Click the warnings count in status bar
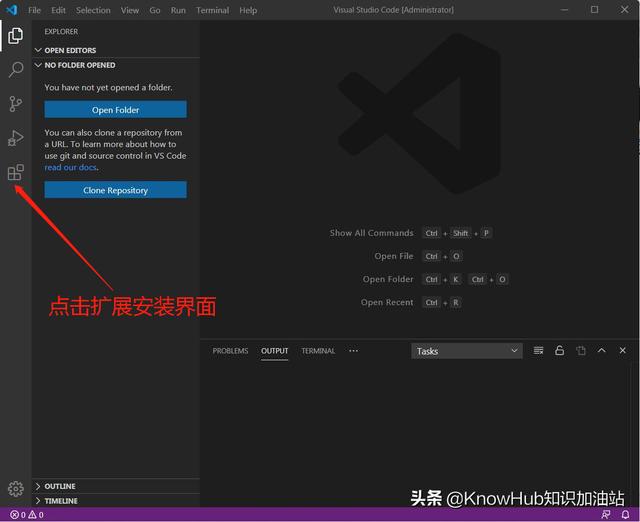The width and height of the screenshot is (640, 522). tap(36, 515)
